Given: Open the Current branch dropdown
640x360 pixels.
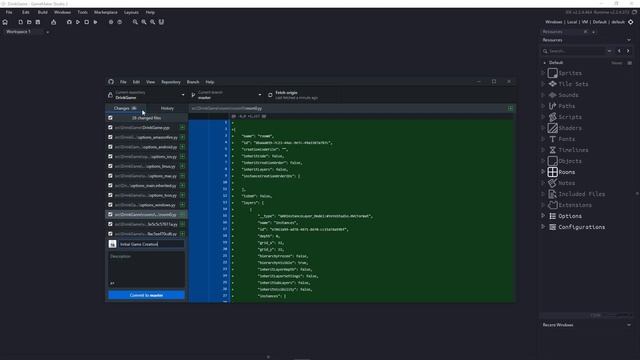Looking at the screenshot, I should pos(227,95).
